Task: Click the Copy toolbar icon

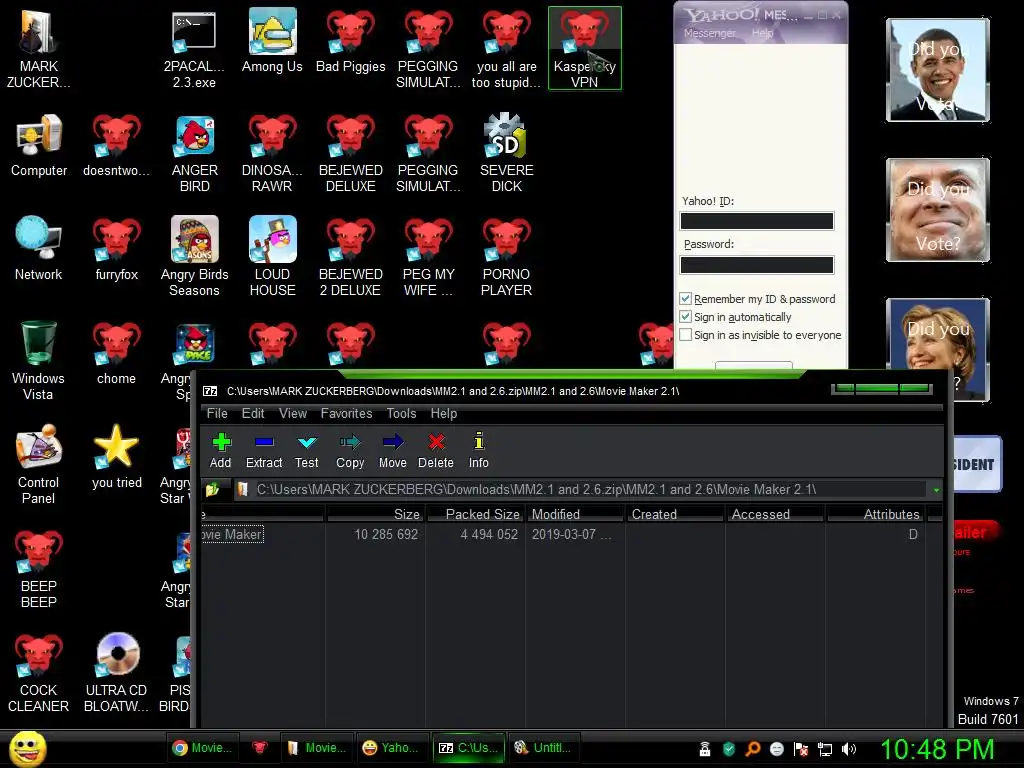Action: click(x=350, y=451)
